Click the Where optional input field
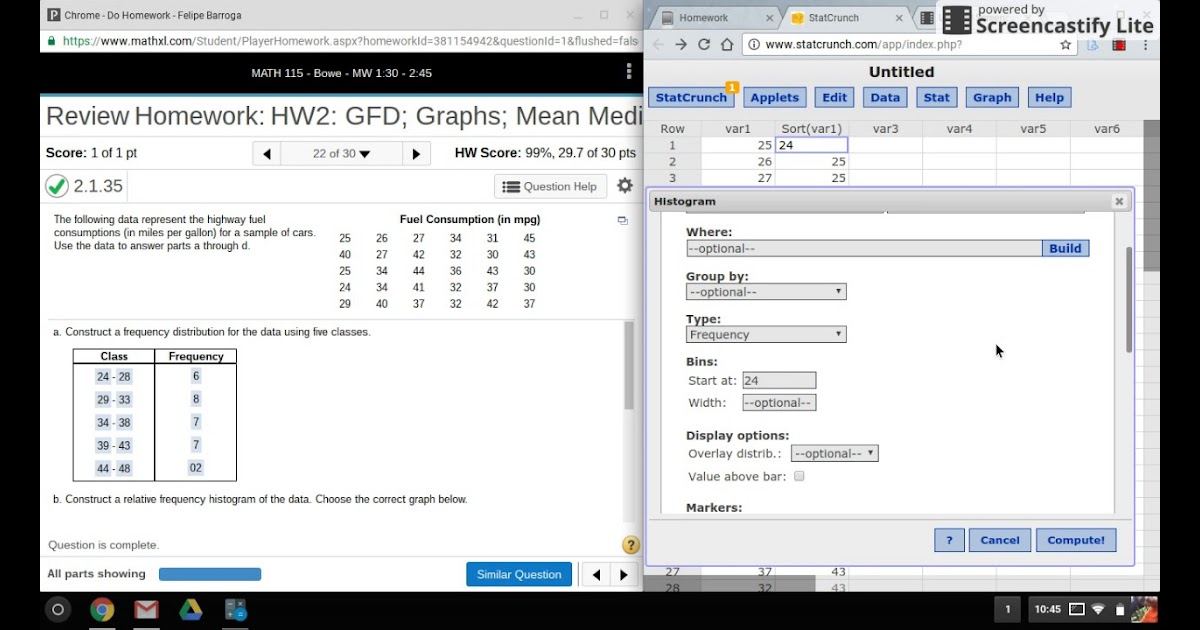 click(x=864, y=248)
